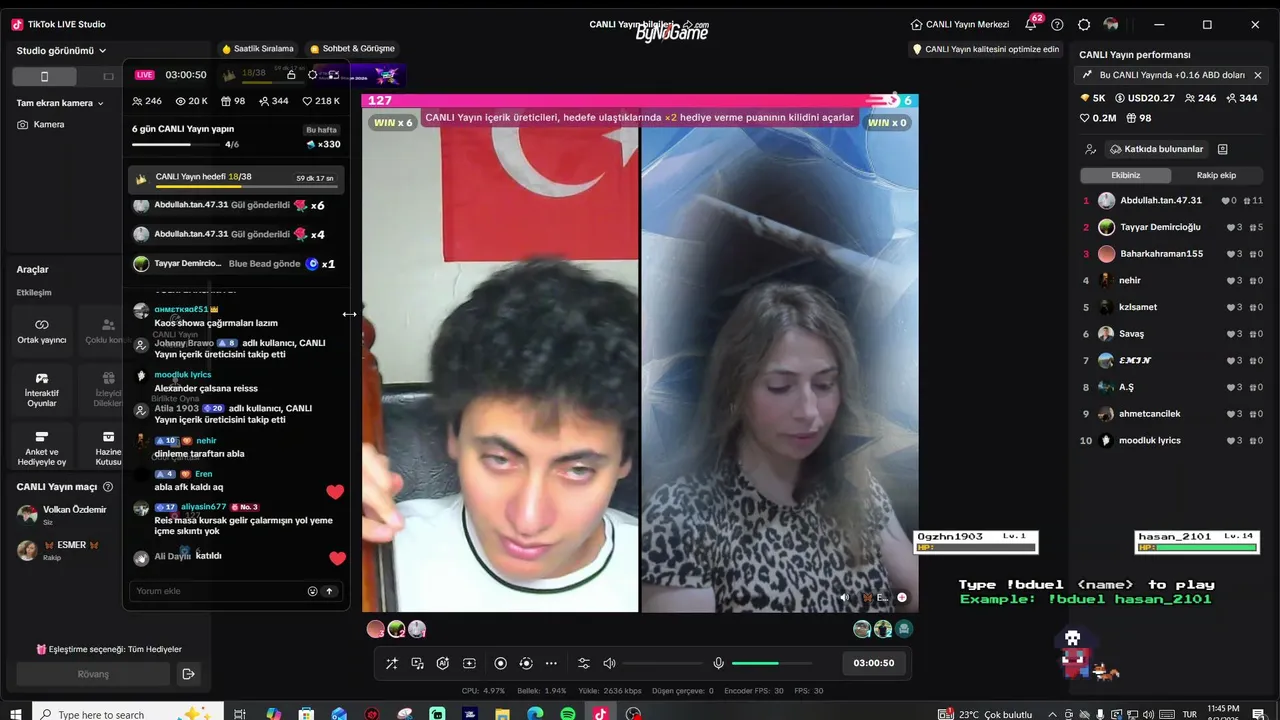The width and height of the screenshot is (1280, 720).
Task: Open the notifications bell with 62 badge
Action: [1031, 24]
